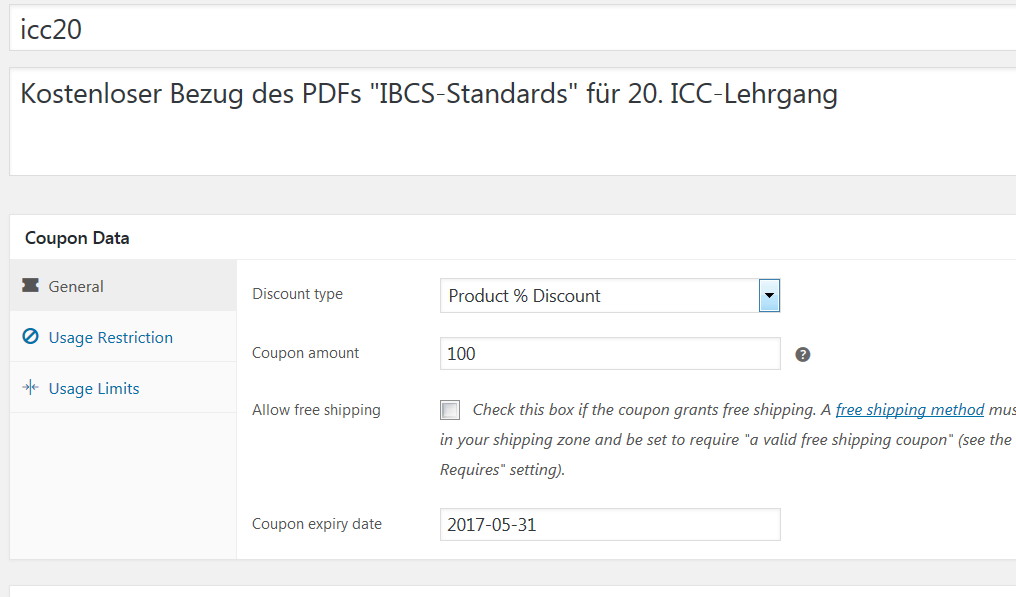
Task: Click the coupon description text area
Action: pos(513,121)
